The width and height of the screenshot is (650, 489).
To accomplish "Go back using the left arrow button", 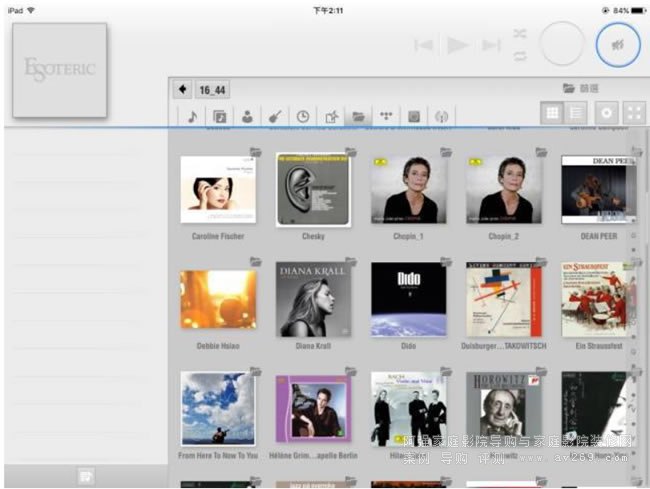I will pos(183,90).
